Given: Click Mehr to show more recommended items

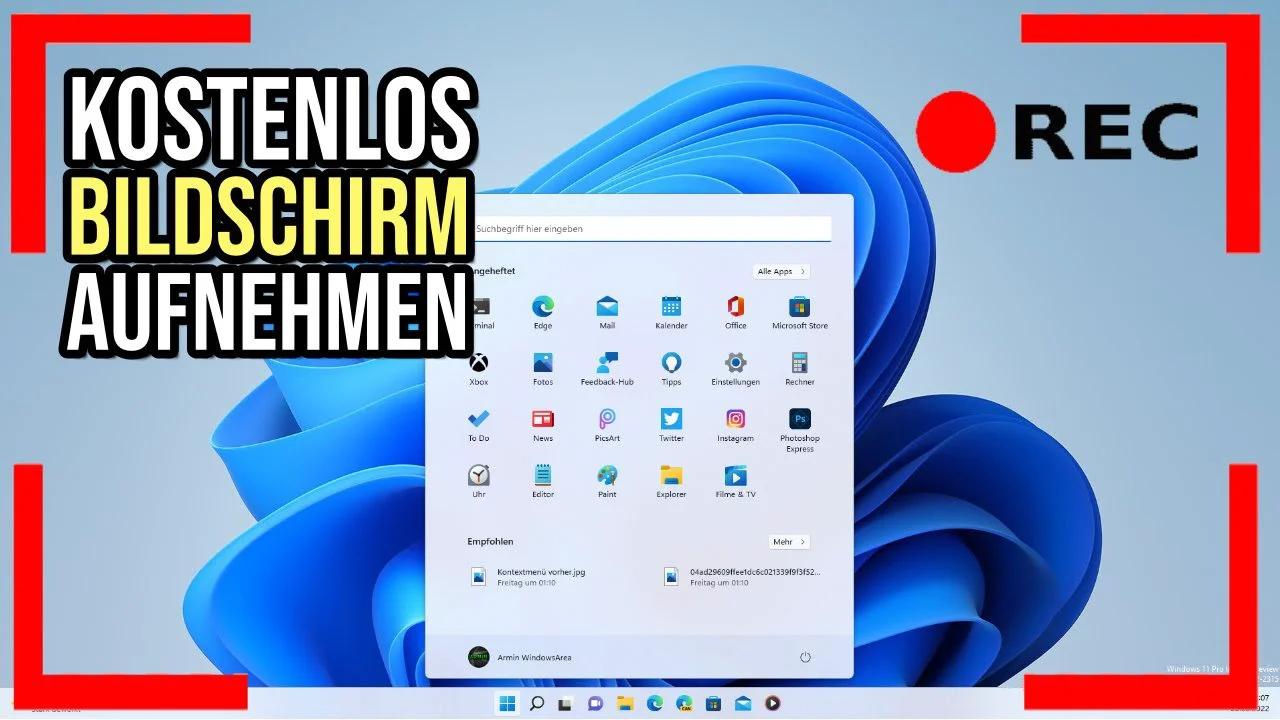Looking at the screenshot, I should [789, 541].
